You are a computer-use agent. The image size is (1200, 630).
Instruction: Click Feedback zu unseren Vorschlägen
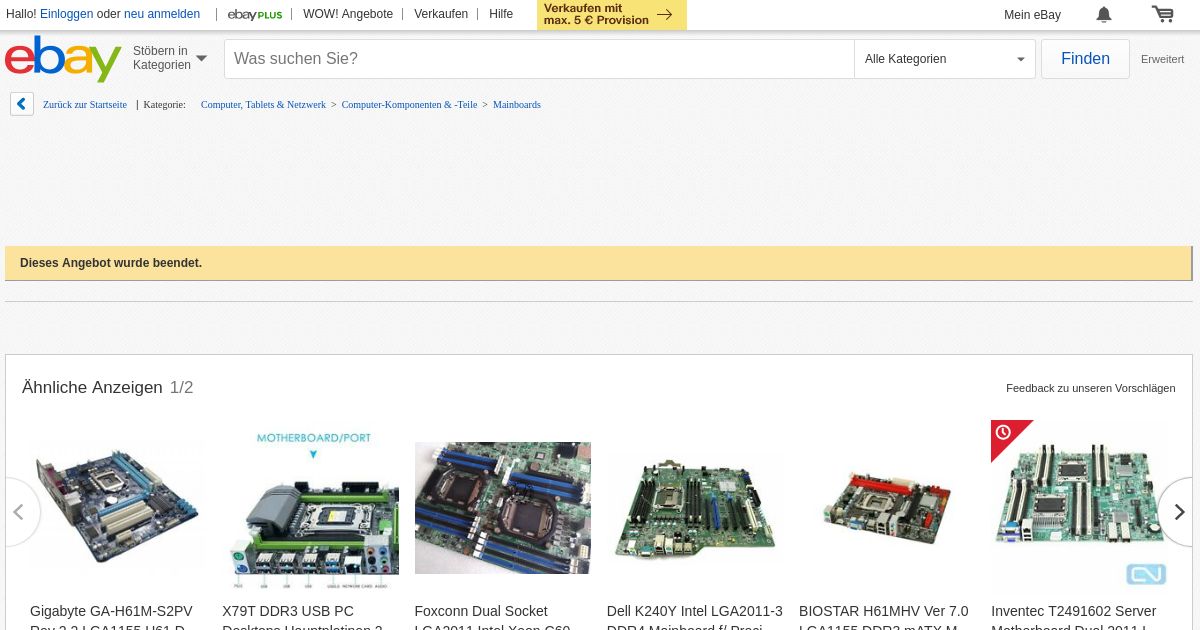[x=1091, y=388]
